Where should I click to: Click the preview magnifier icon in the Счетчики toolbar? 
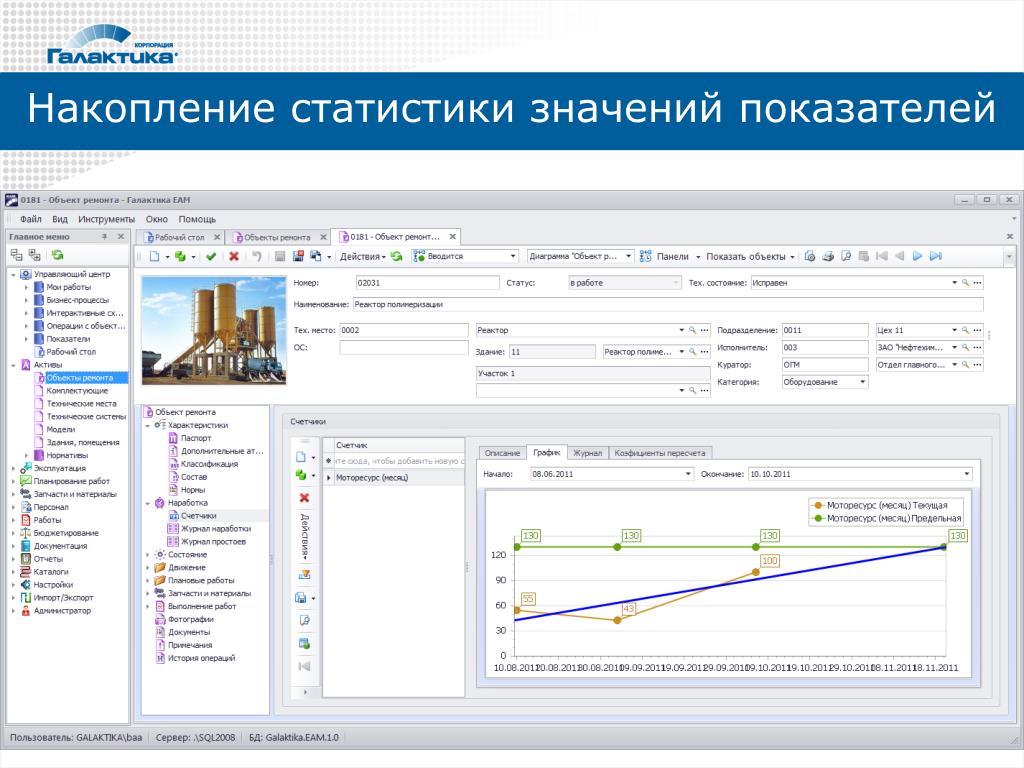coord(304,620)
